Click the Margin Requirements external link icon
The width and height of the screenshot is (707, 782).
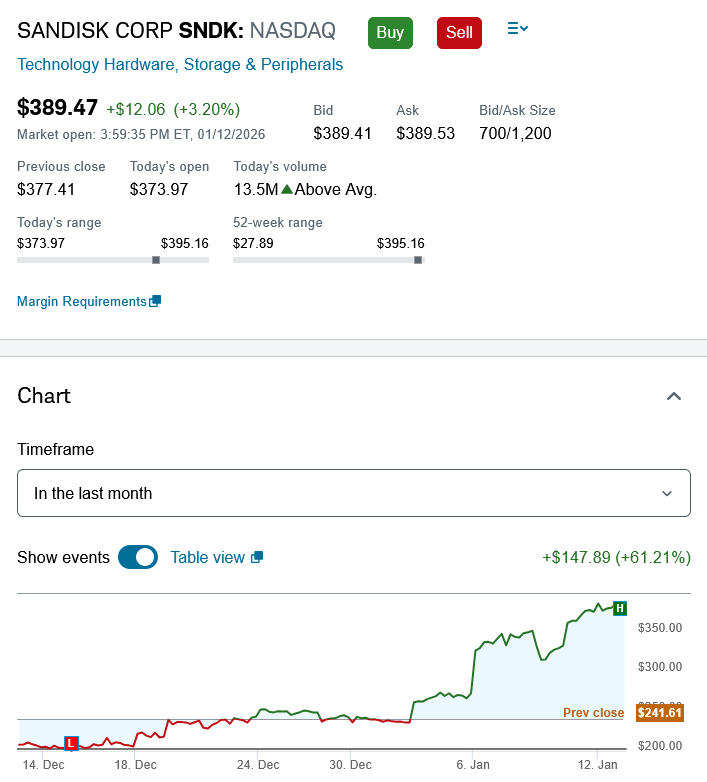(x=155, y=302)
